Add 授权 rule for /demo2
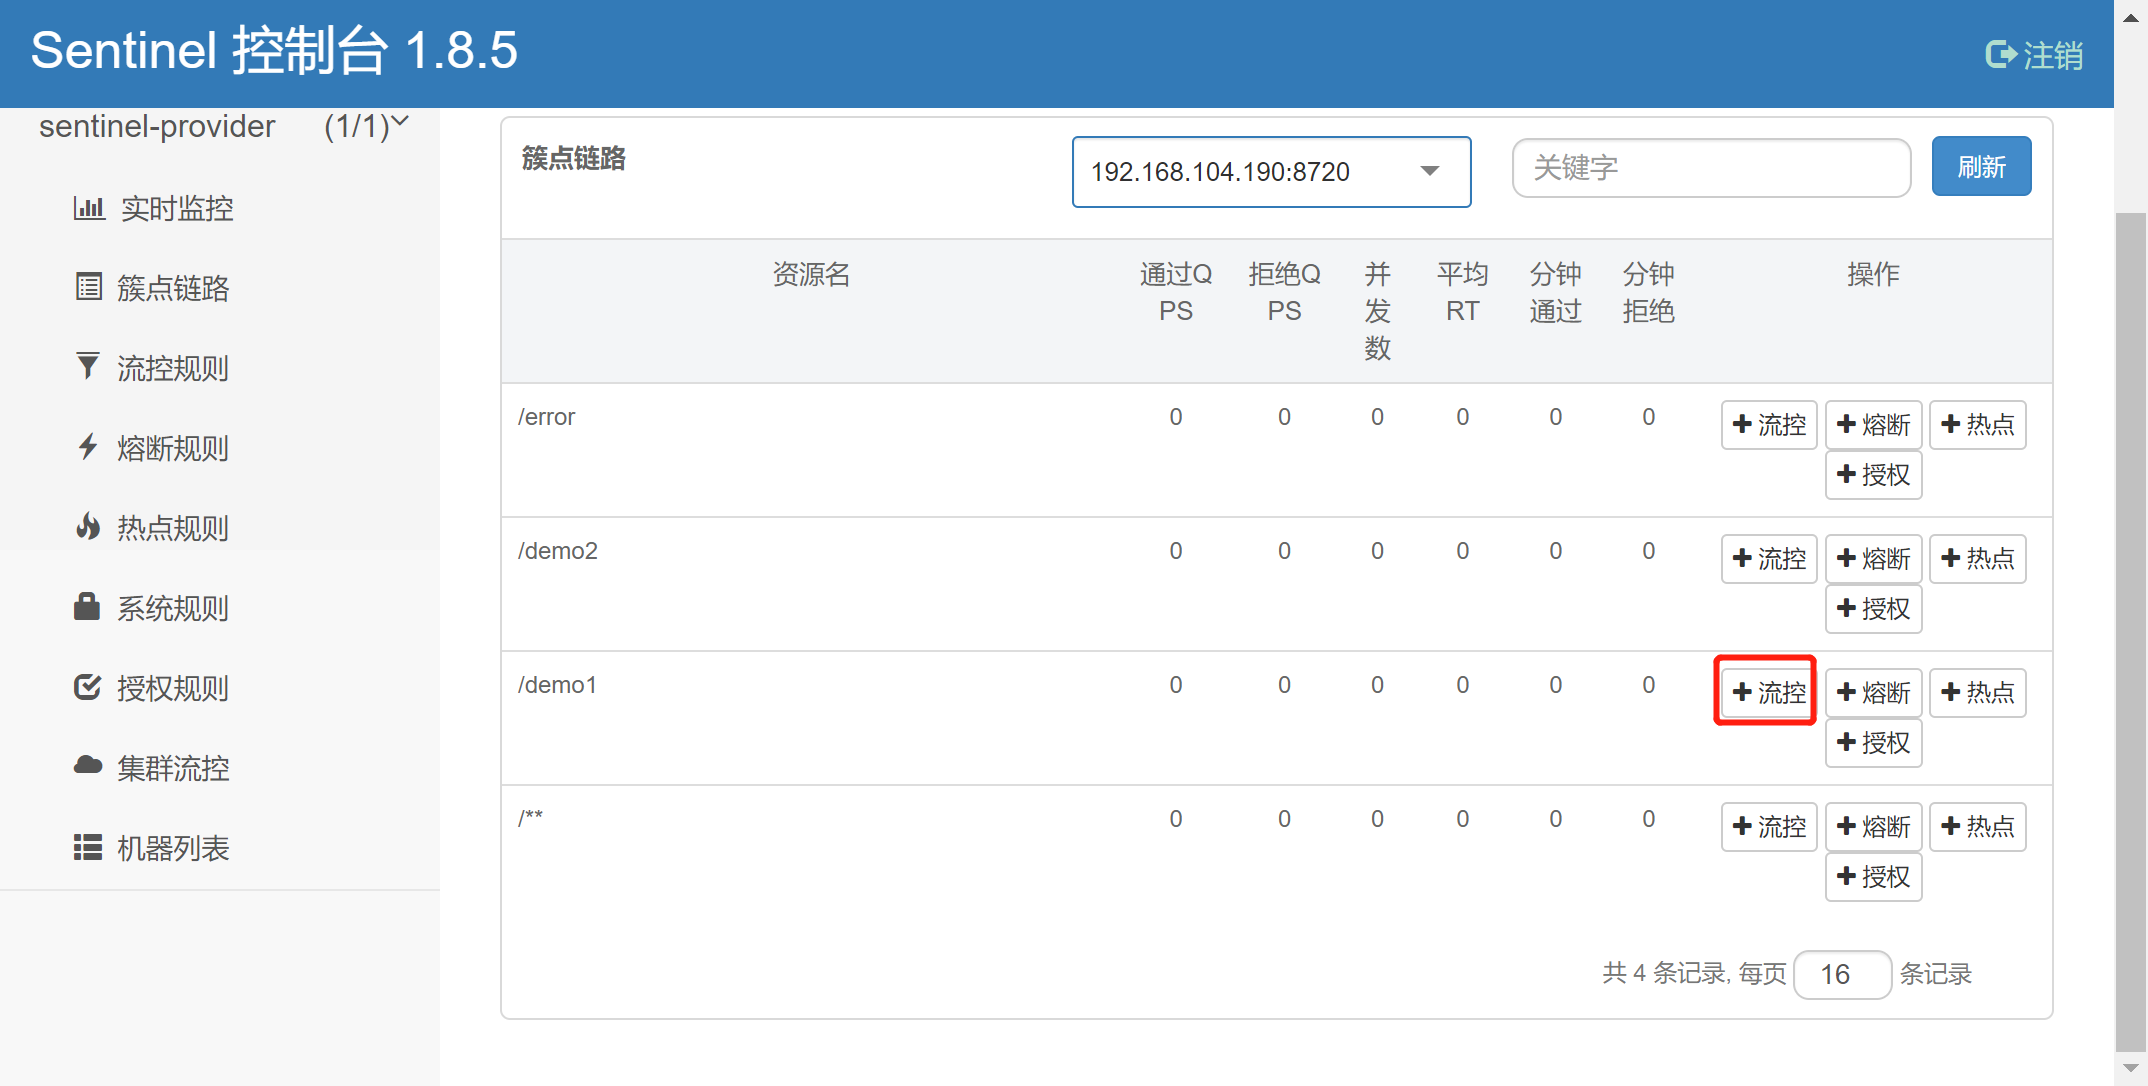The image size is (2148, 1086). coord(1873,609)
